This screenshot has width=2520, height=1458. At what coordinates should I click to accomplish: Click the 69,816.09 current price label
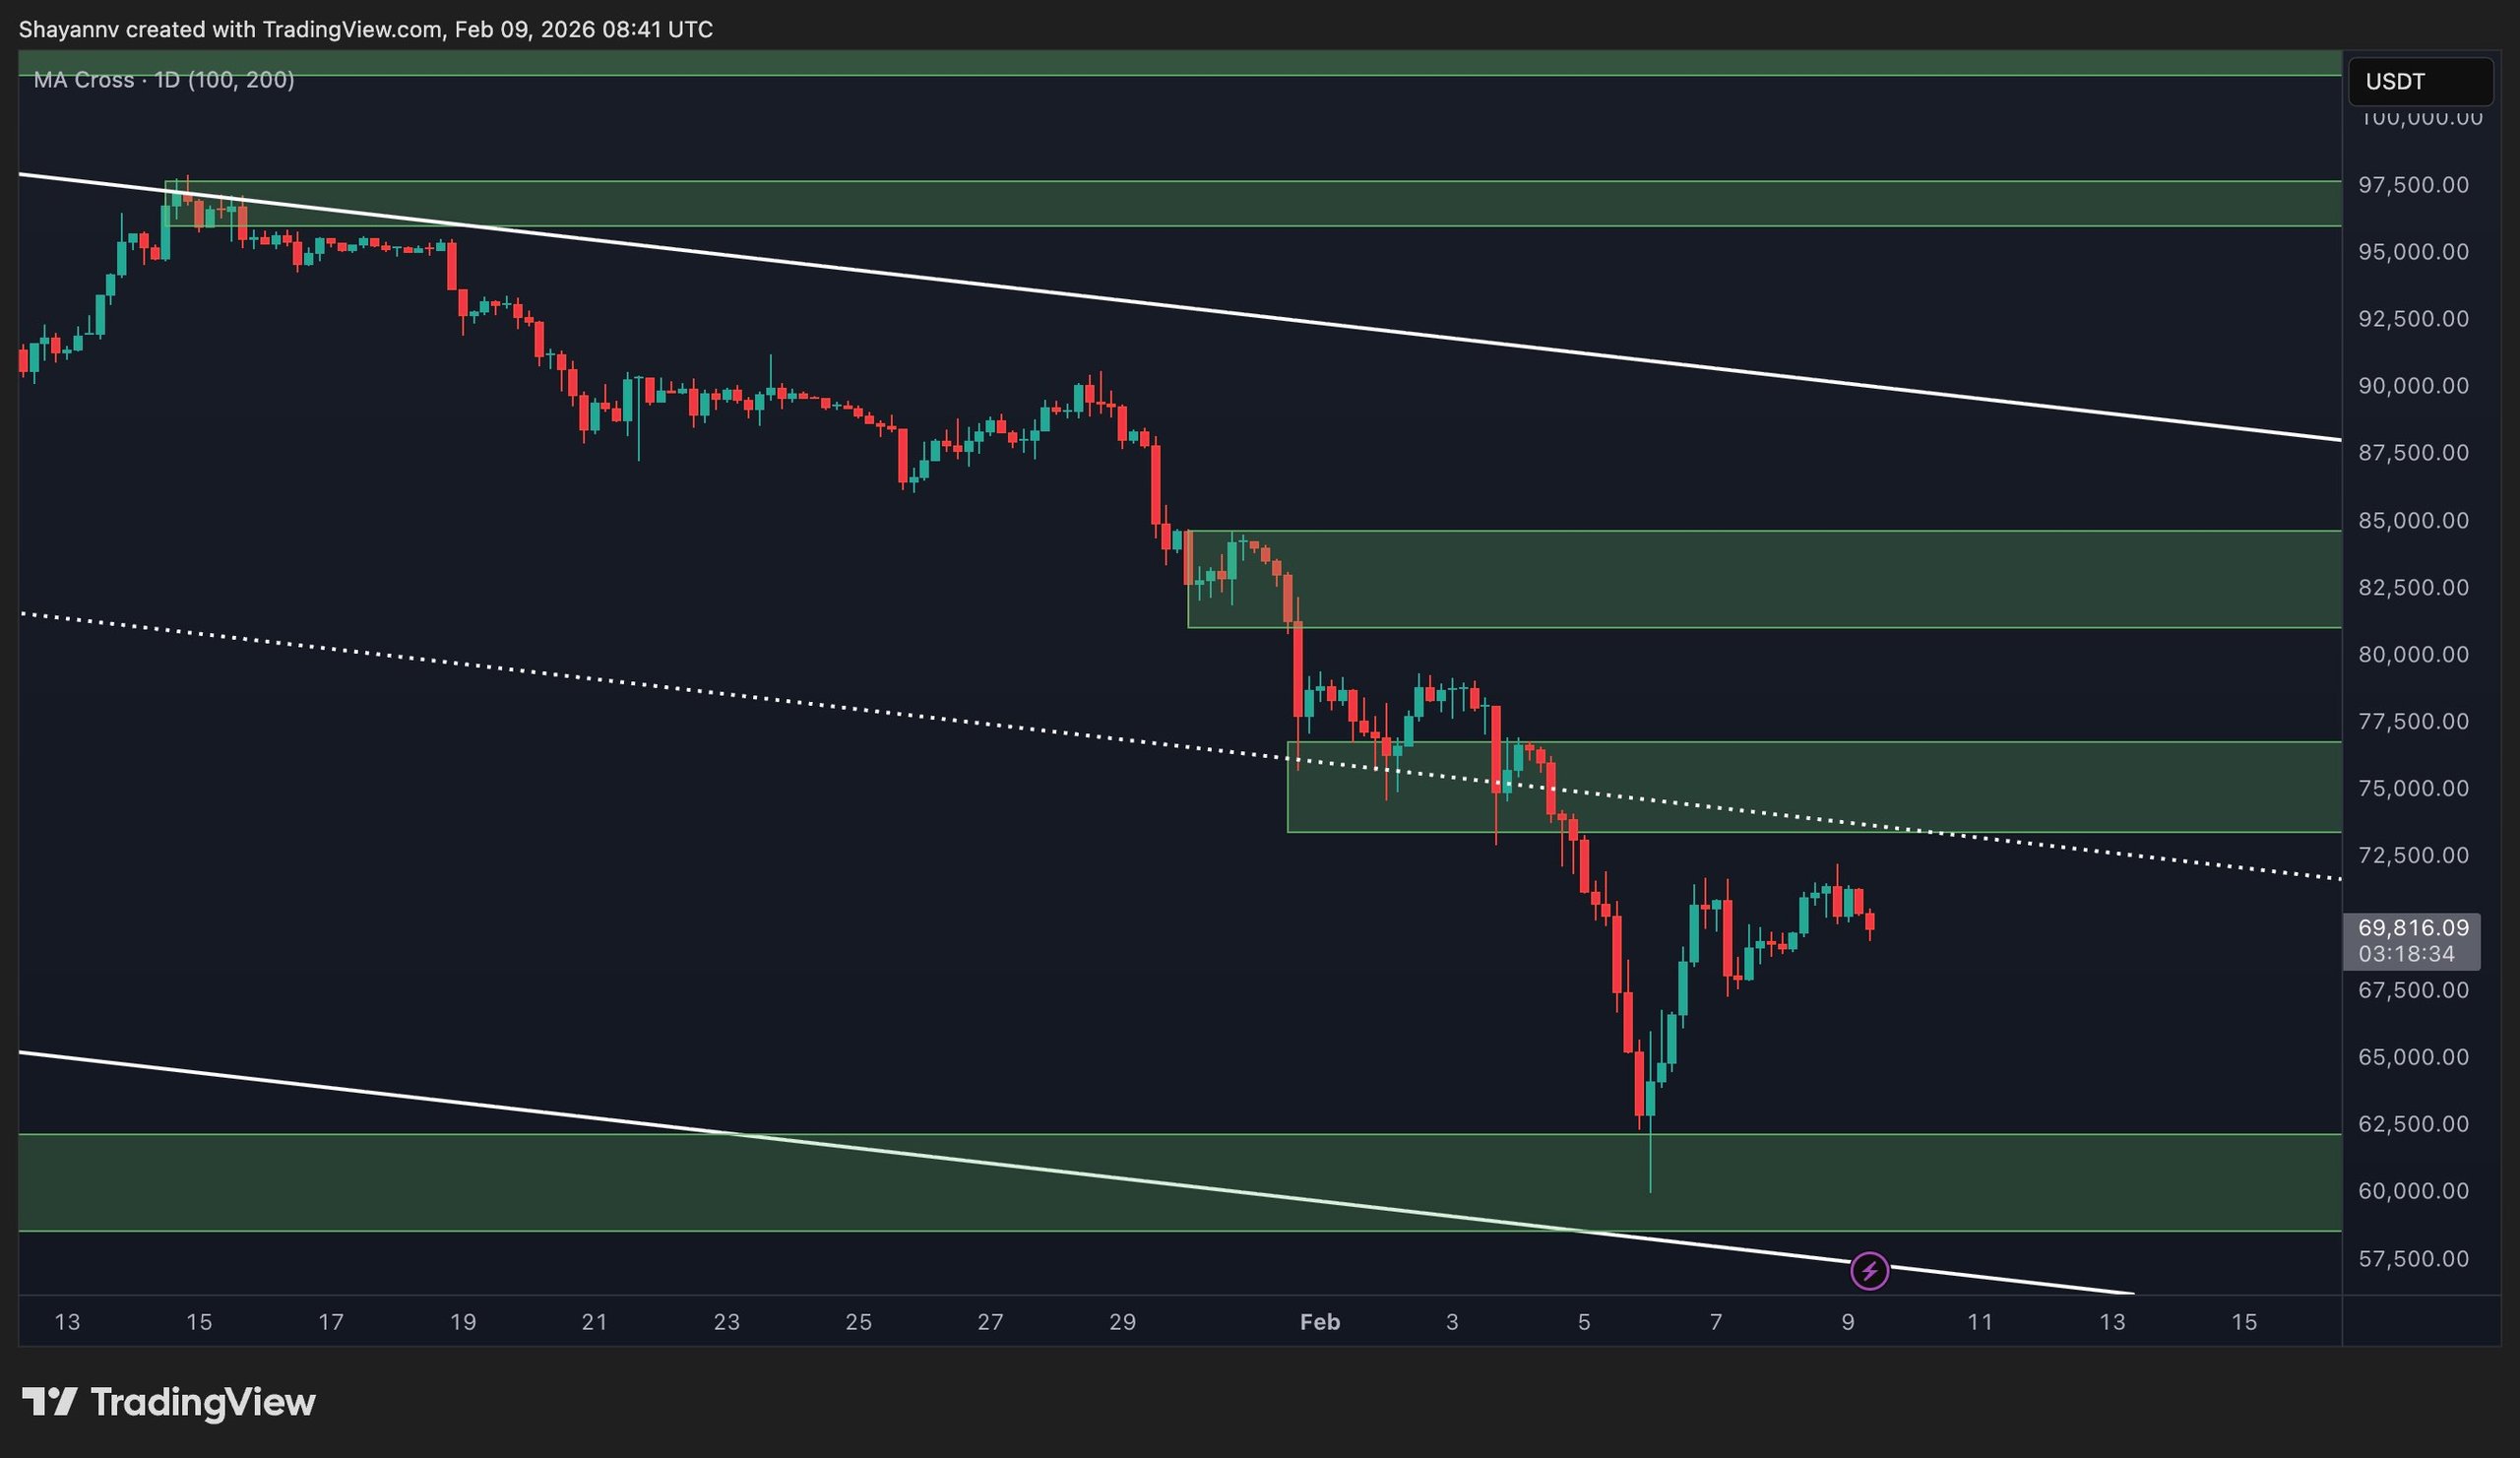point(2412,927)
